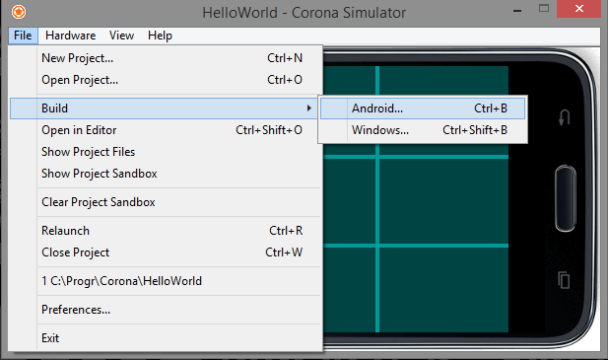Open the Help menu
608x360 pixels.
[x=160, y=36]
